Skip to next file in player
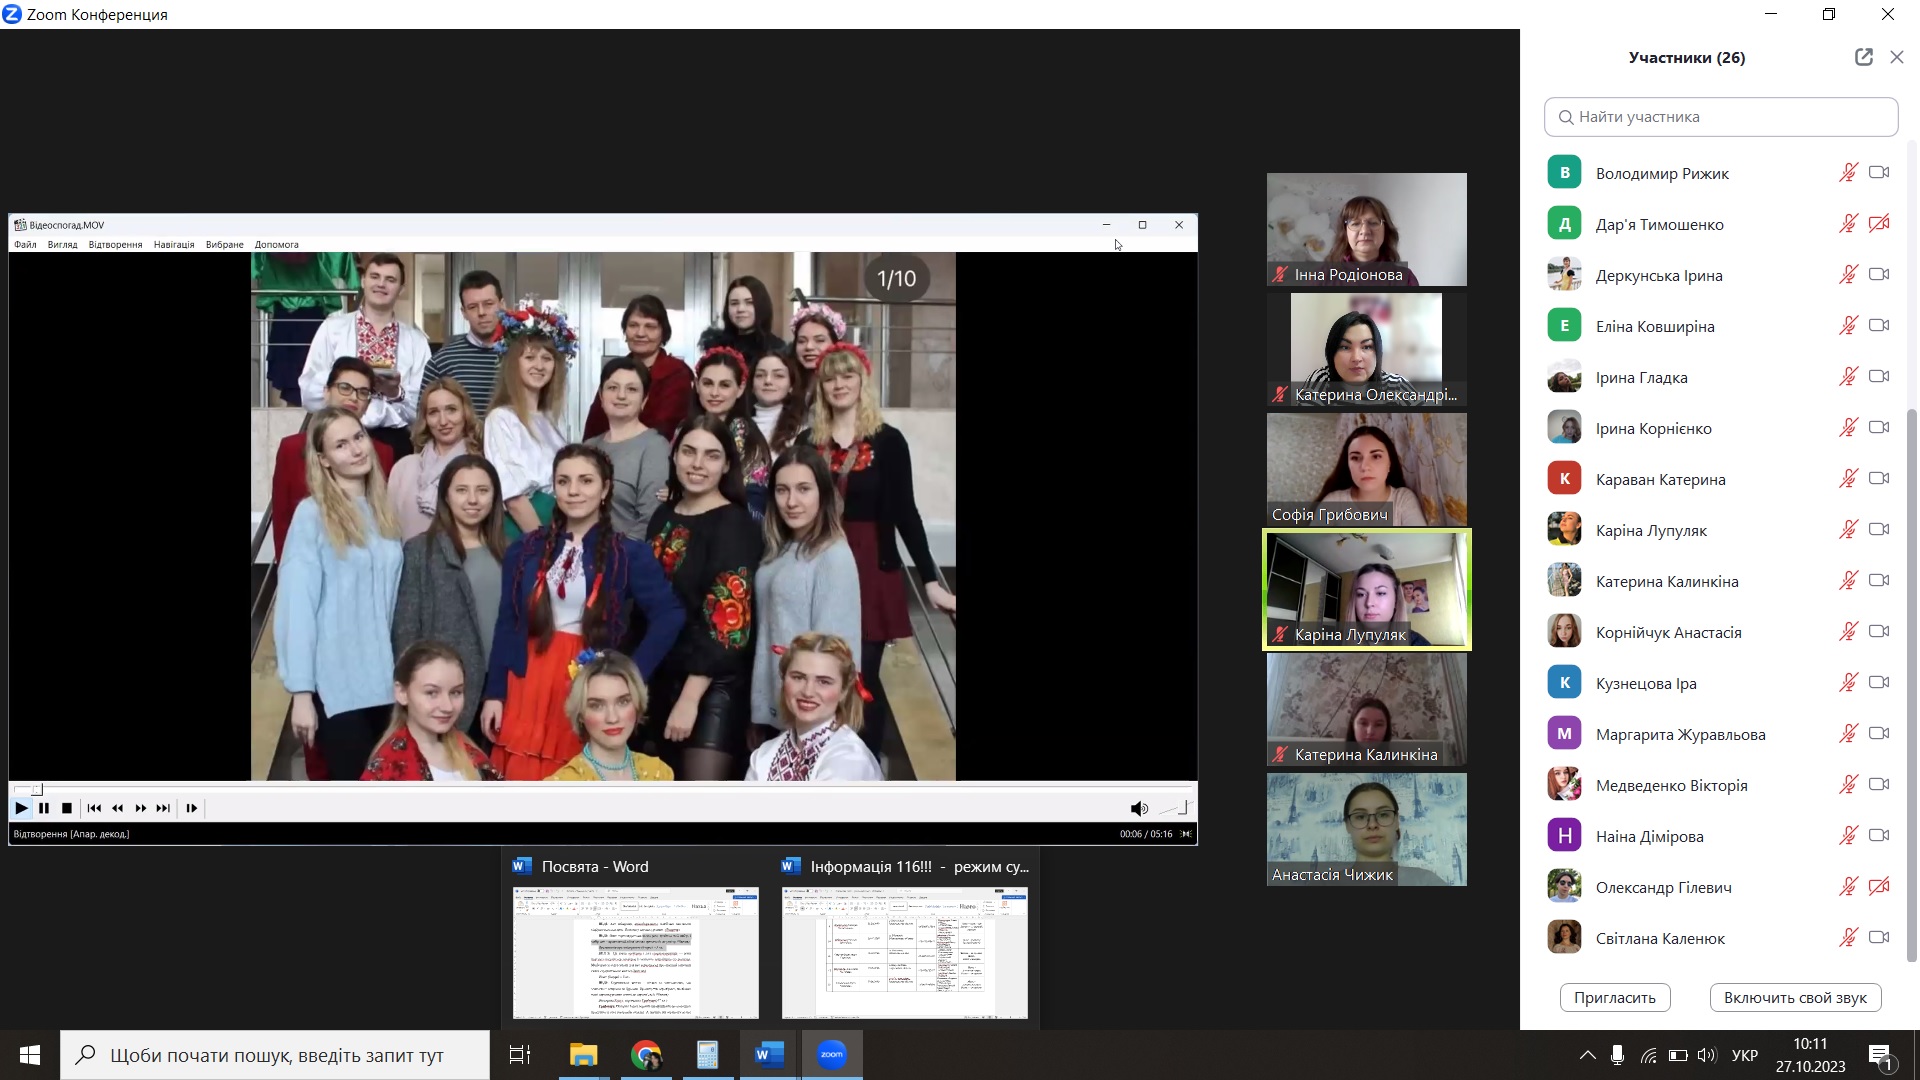The image size is (1920, 1080). click(163, 808)
